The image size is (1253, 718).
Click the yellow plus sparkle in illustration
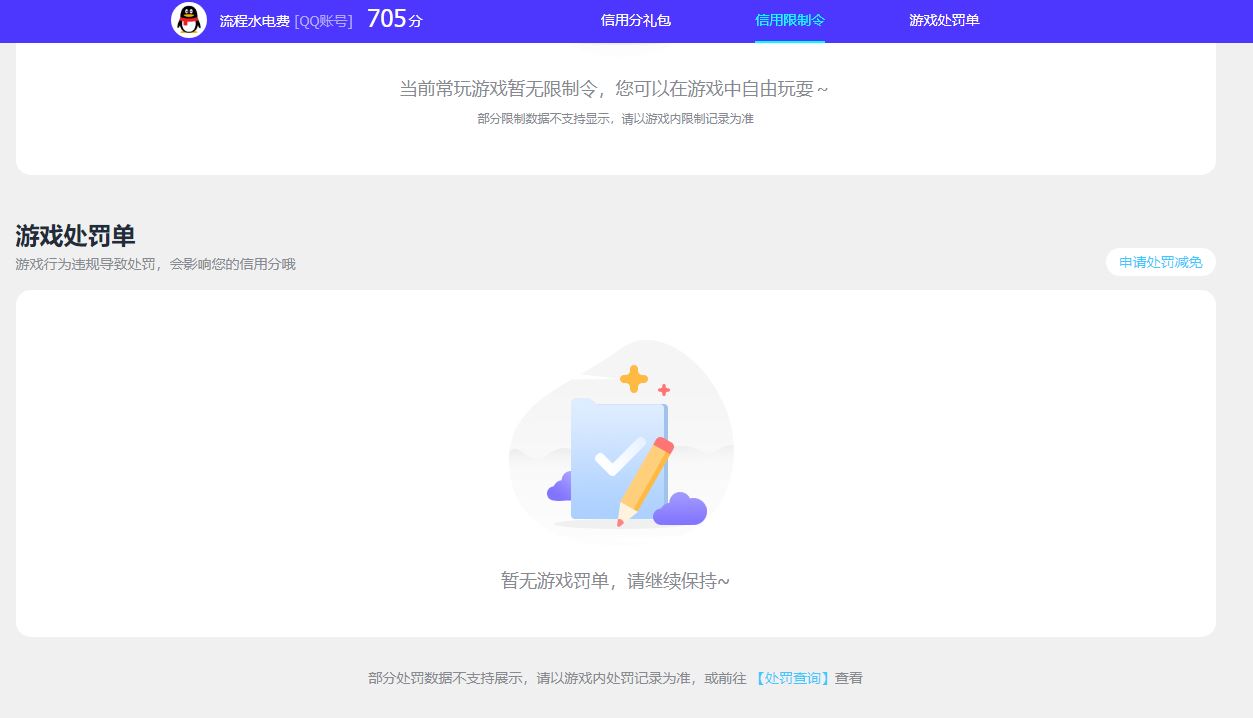coord(633,379)
